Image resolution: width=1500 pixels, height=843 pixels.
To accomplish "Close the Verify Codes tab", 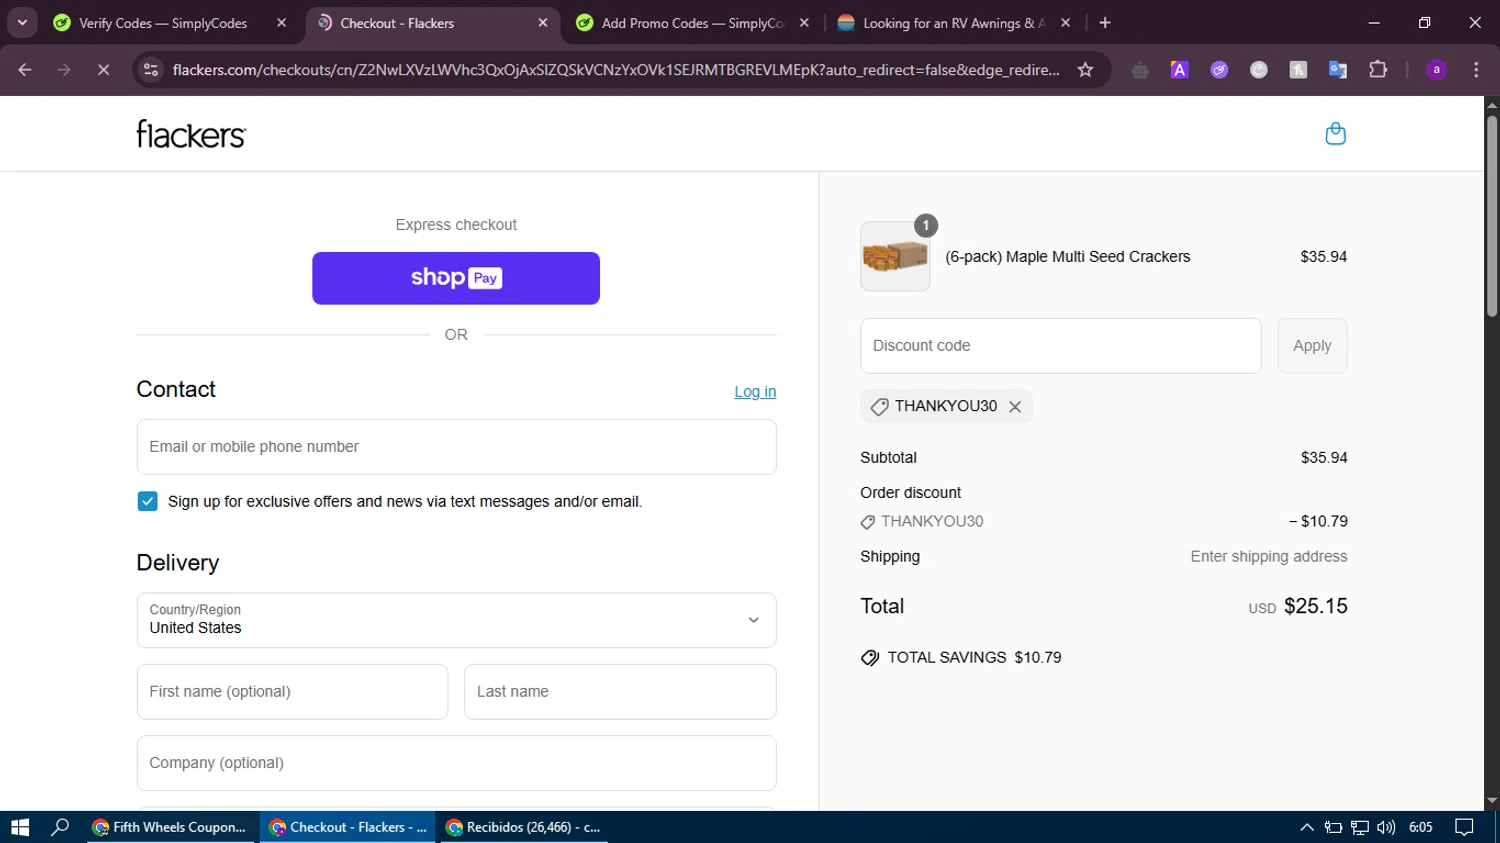I will click(x=281, y=23).
